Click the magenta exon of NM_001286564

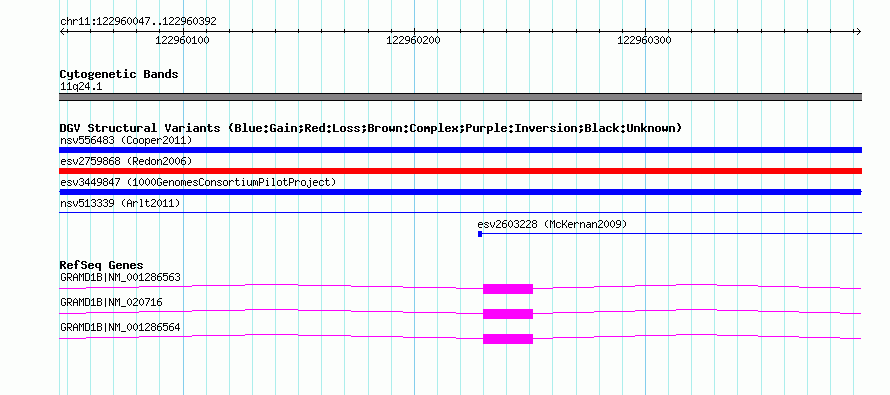point(508,339)
